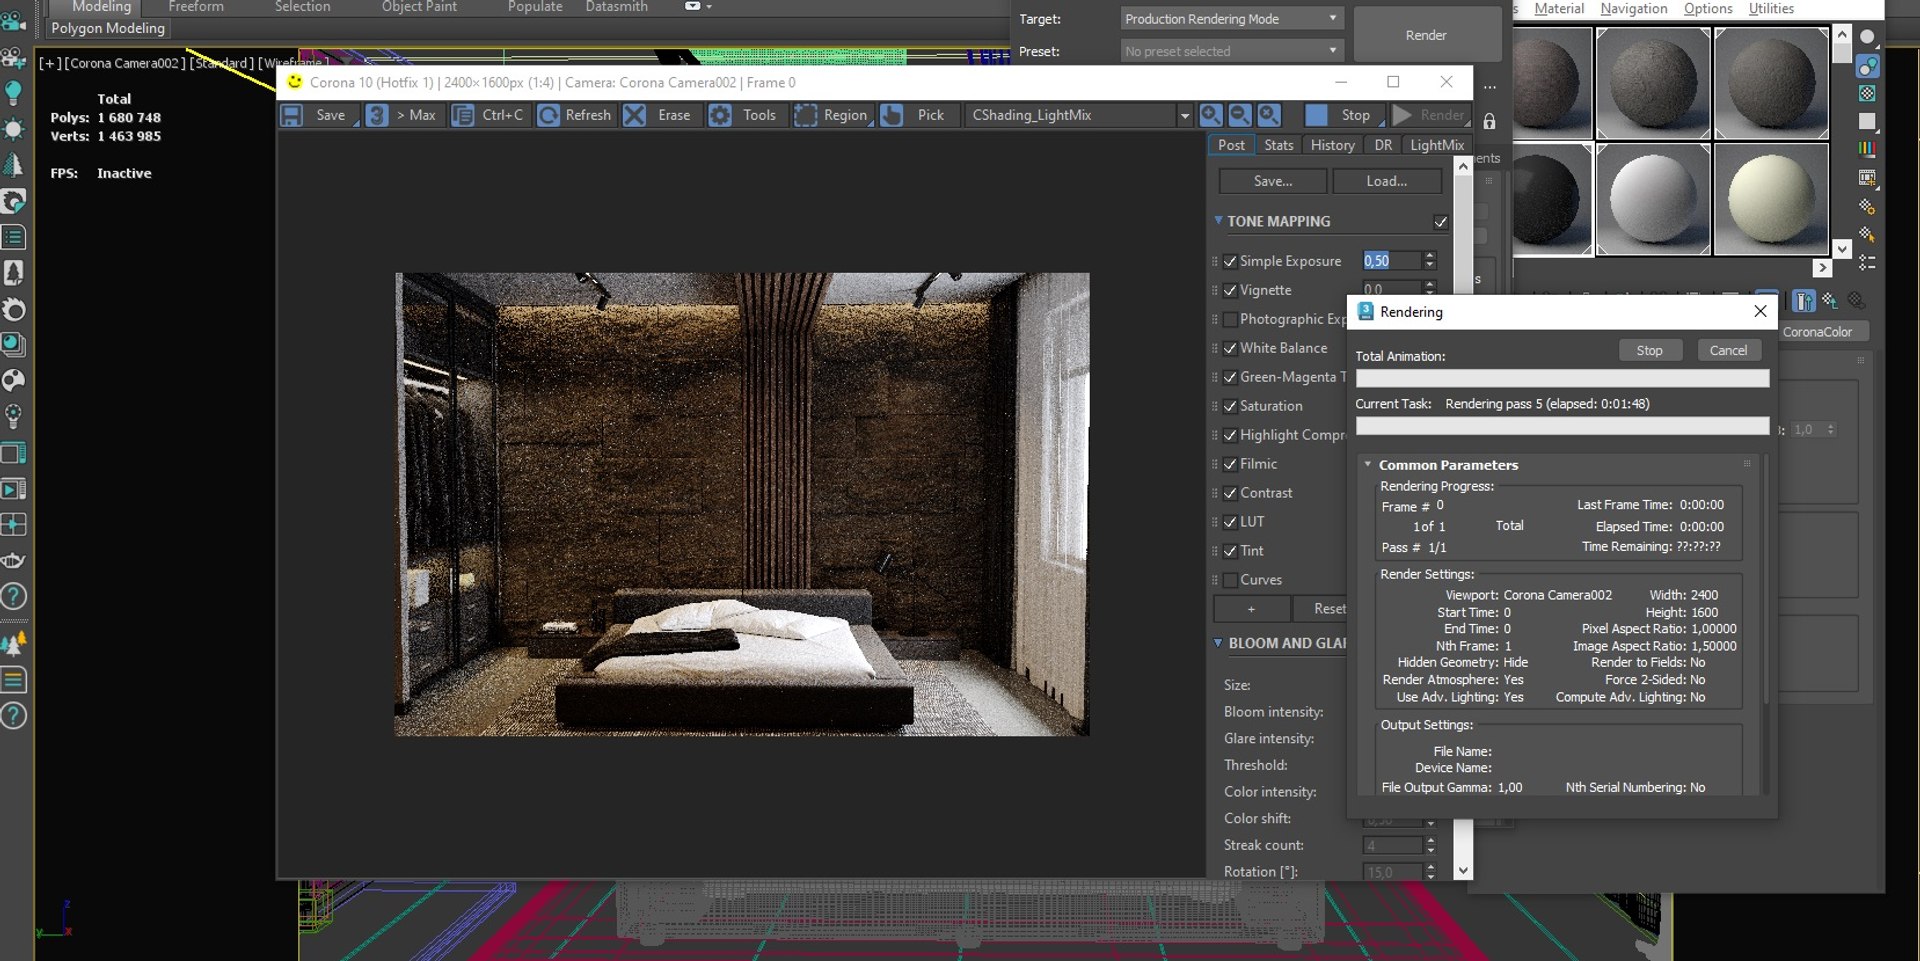The image size is (1920, 961).
Task: Click the lock icon beside frame buffer
Action: (1489, 121)
